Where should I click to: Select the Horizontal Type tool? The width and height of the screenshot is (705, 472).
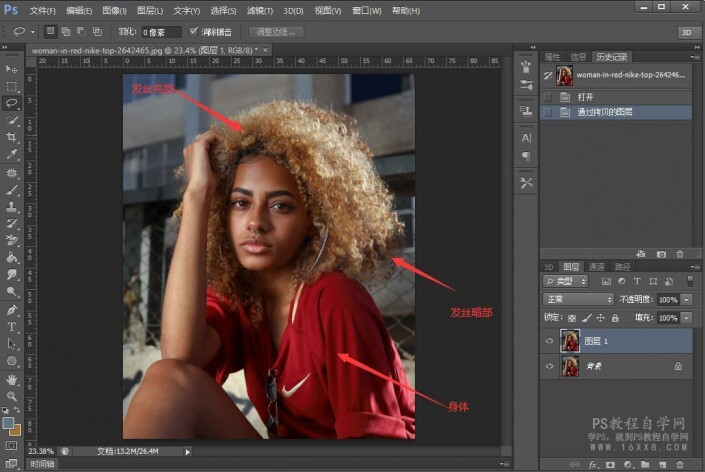coord(12,327)
